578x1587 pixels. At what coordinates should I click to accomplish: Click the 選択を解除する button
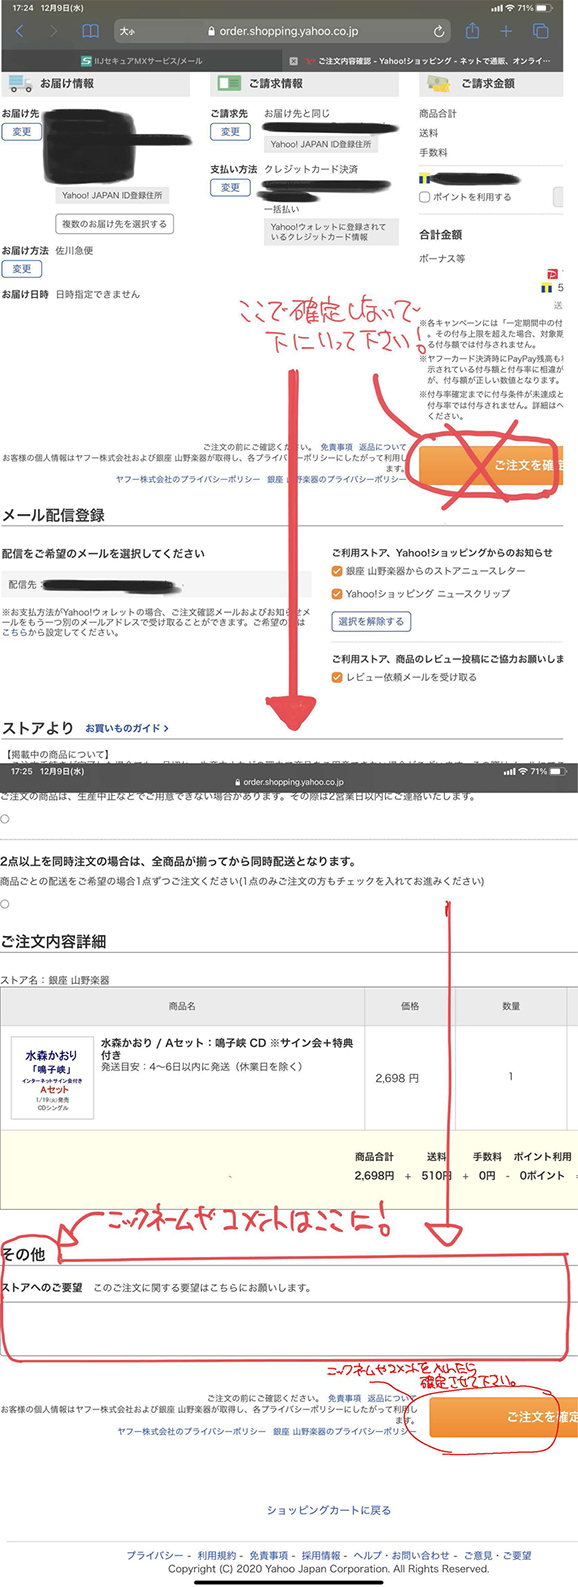tap(371, 621)
